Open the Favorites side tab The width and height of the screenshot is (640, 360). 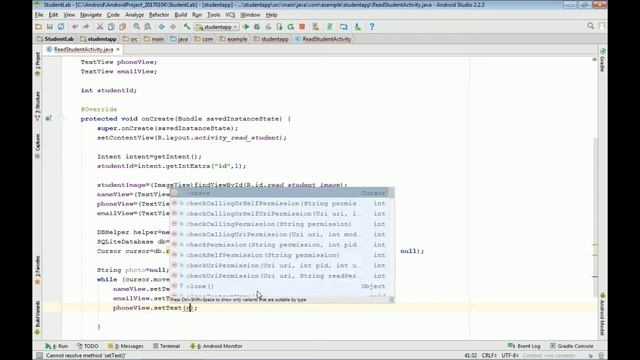point(38,270)
